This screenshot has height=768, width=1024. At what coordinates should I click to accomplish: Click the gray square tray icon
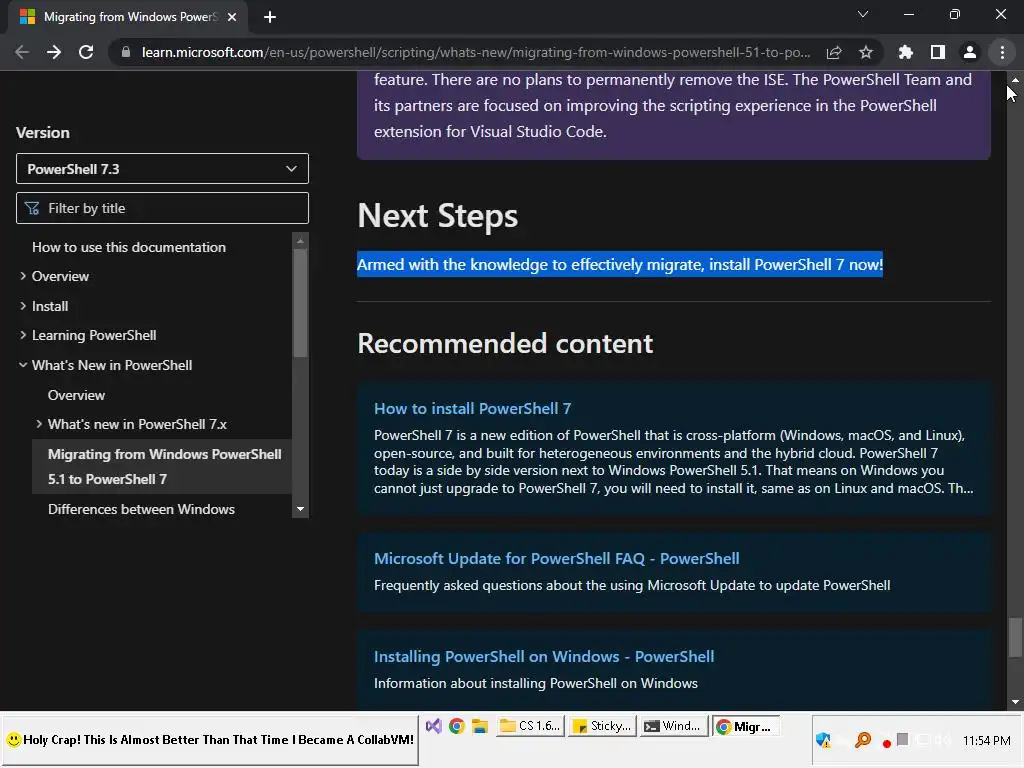tap(903, 739)
